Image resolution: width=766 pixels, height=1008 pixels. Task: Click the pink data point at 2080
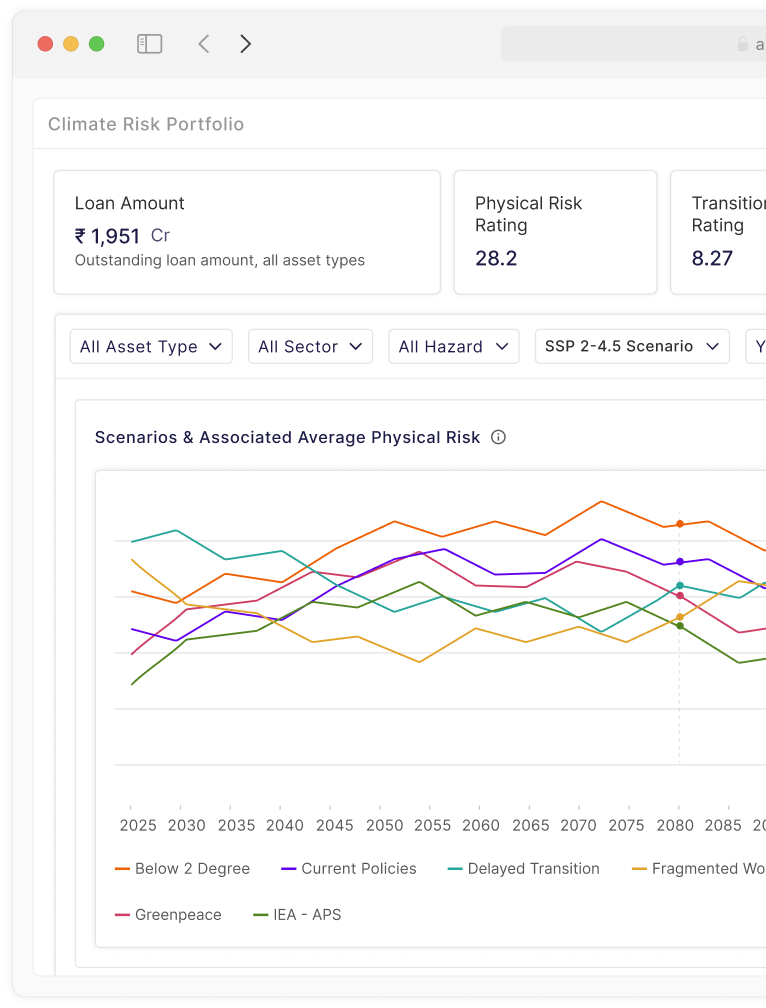tap(680, 596)
